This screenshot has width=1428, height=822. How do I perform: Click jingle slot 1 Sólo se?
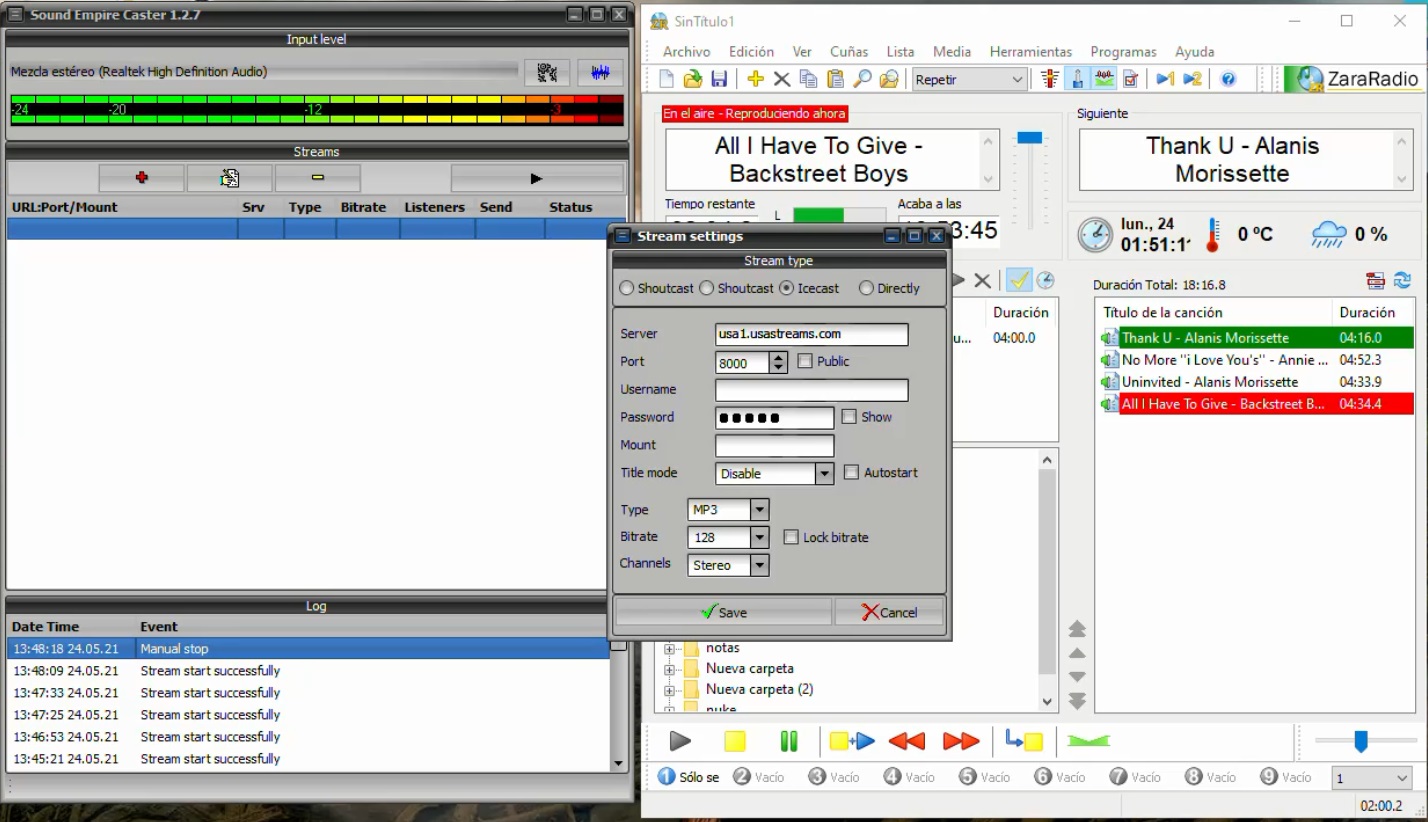pyautogui.click(x=688, y=777)
